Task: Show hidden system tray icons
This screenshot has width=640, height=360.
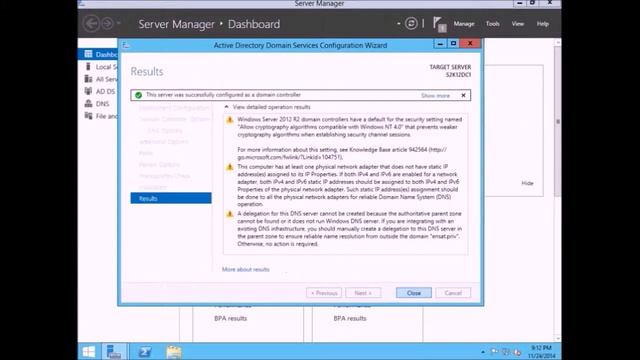Action: (483, 351)
